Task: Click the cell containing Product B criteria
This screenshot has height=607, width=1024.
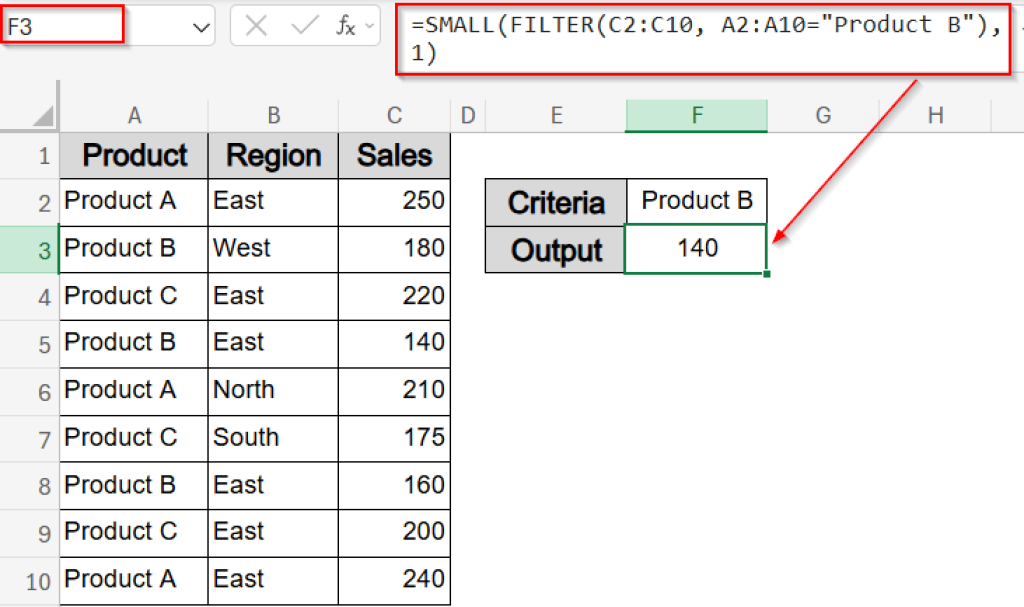Action: coord(696,202)
